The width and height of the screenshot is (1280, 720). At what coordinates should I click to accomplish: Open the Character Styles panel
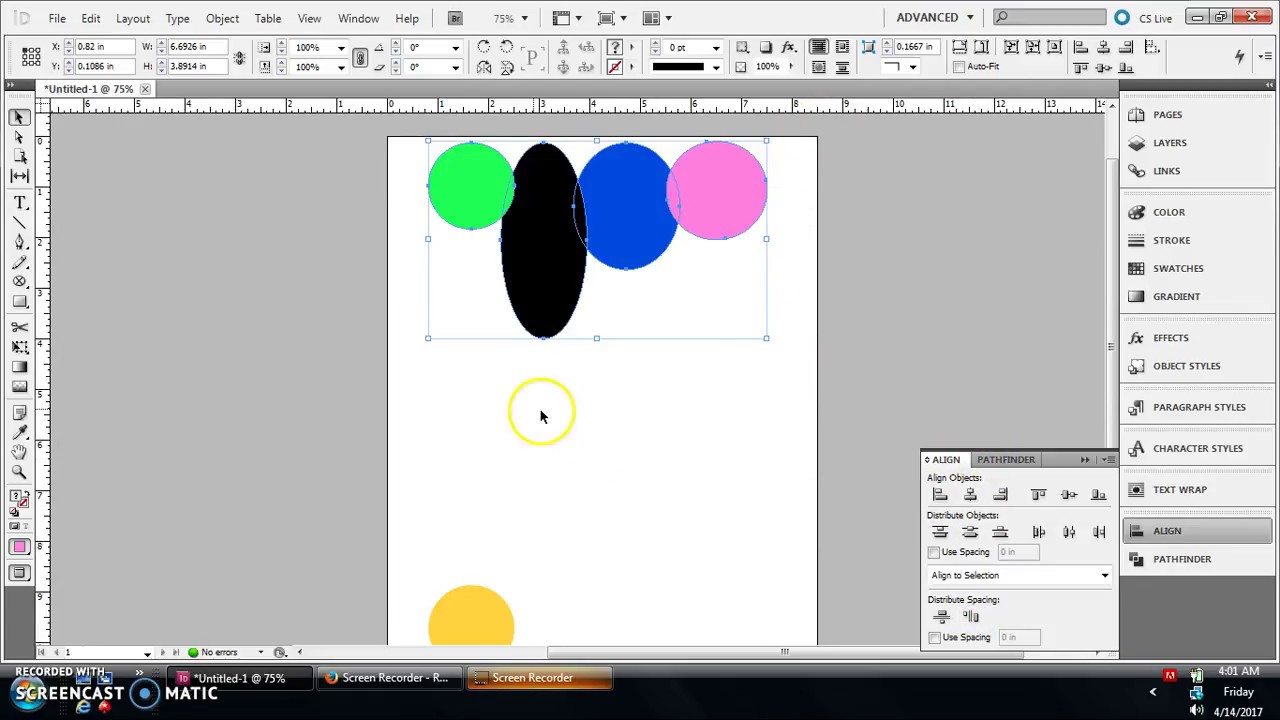tap(1196, 448)
